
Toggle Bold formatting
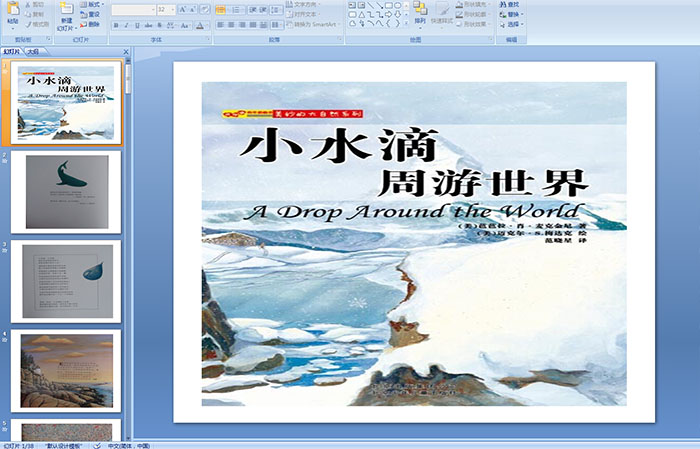click(116, 25)
